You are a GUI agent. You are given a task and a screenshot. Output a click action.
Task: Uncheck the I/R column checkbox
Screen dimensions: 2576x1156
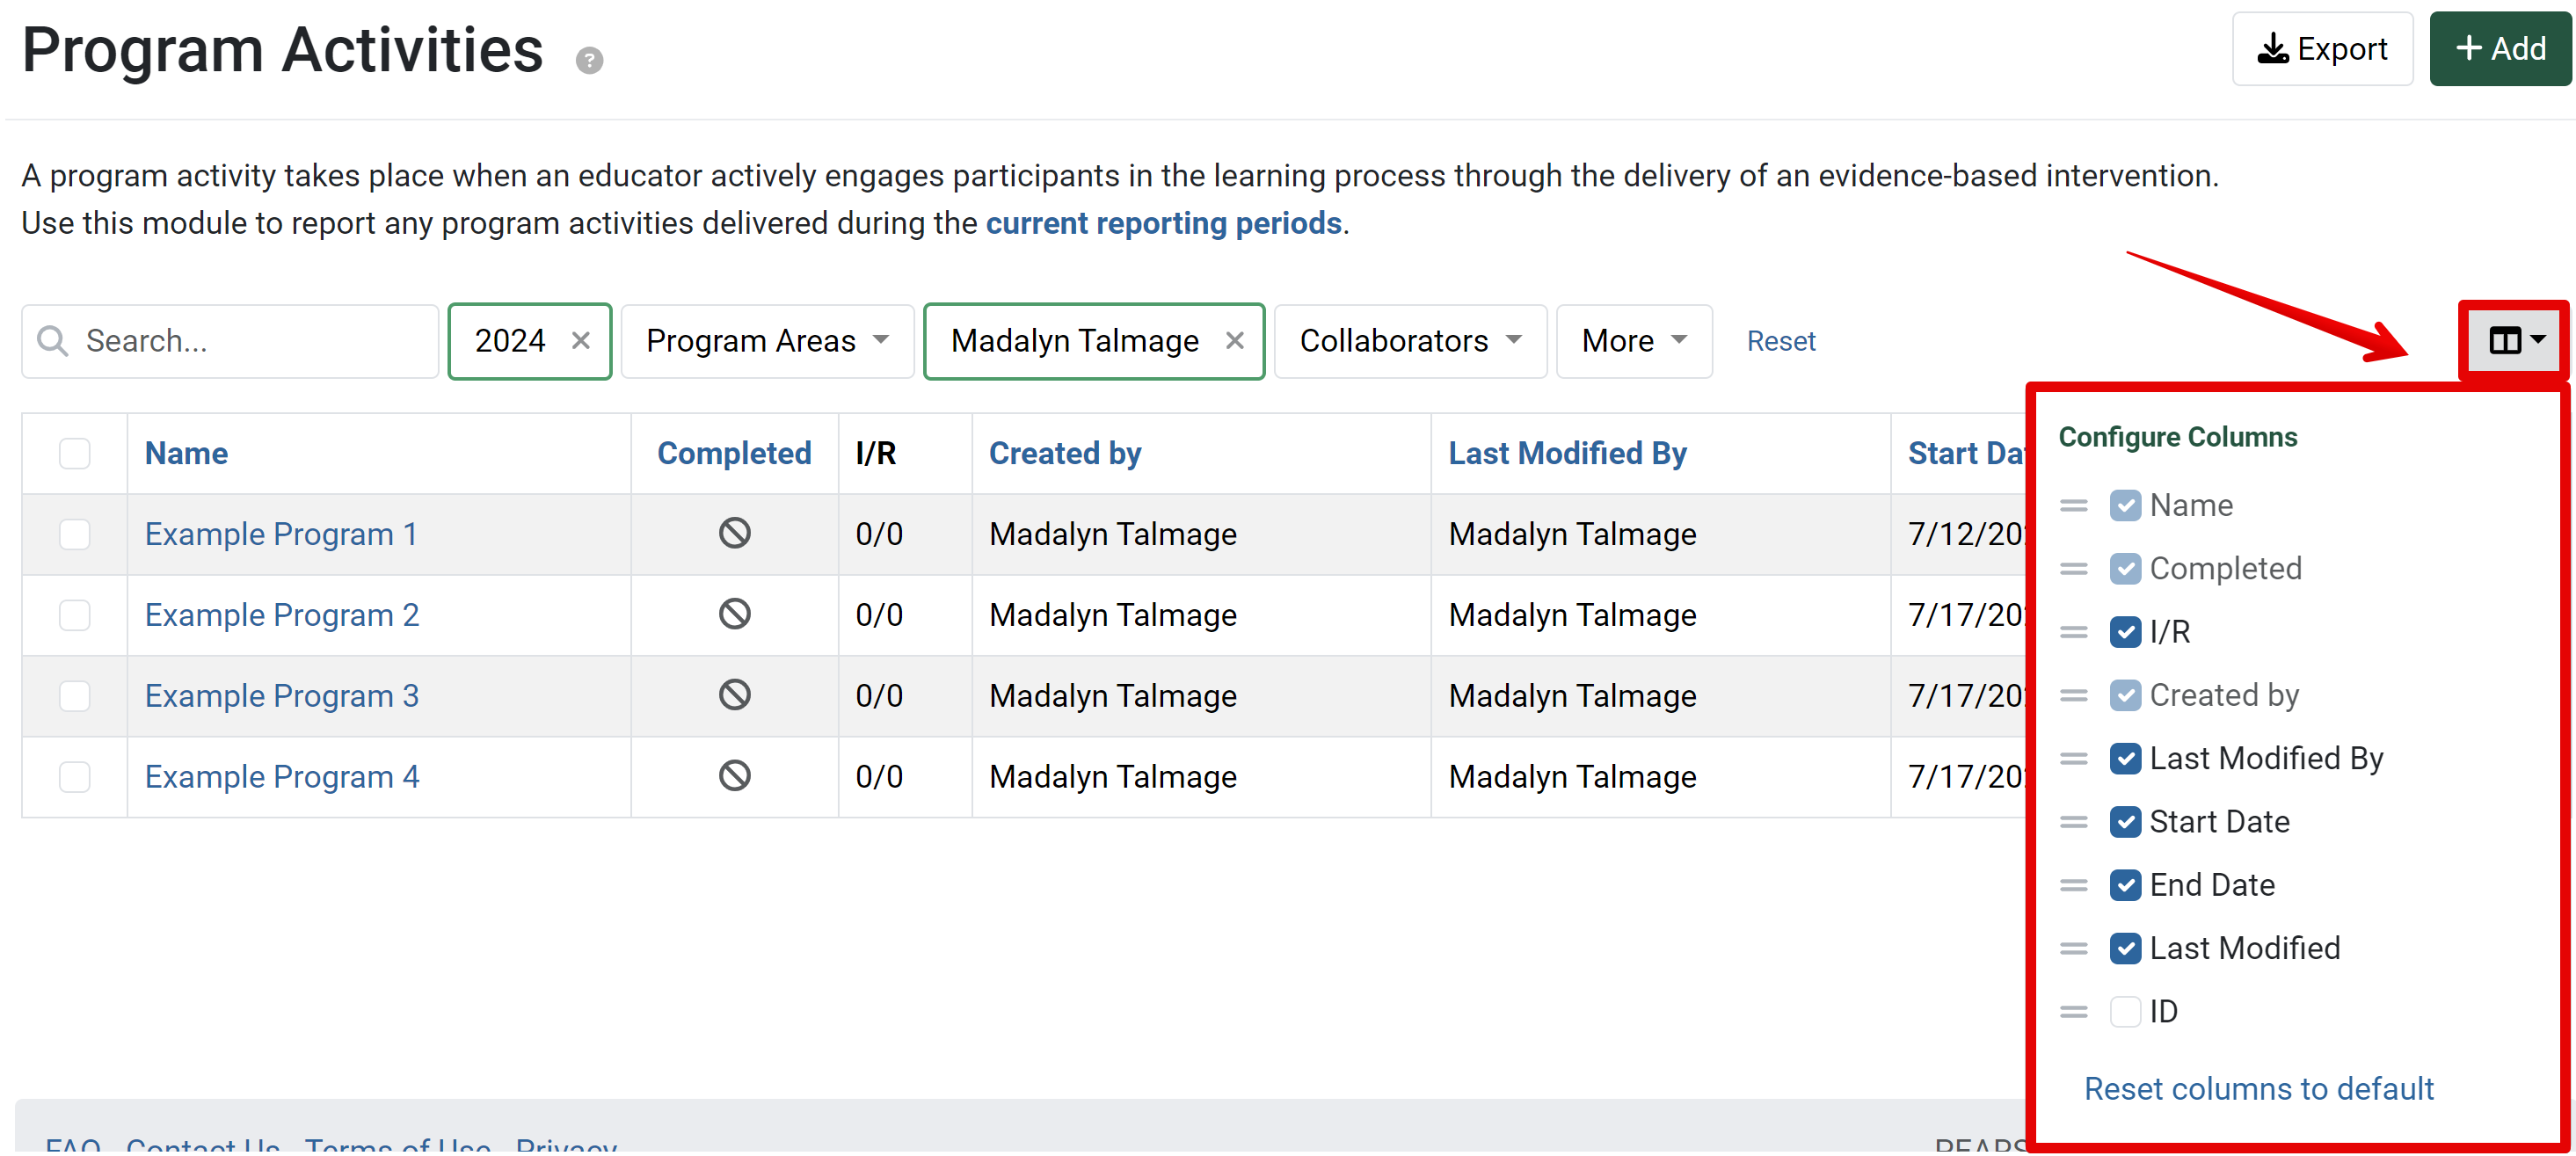click(x=2125, y=632)
